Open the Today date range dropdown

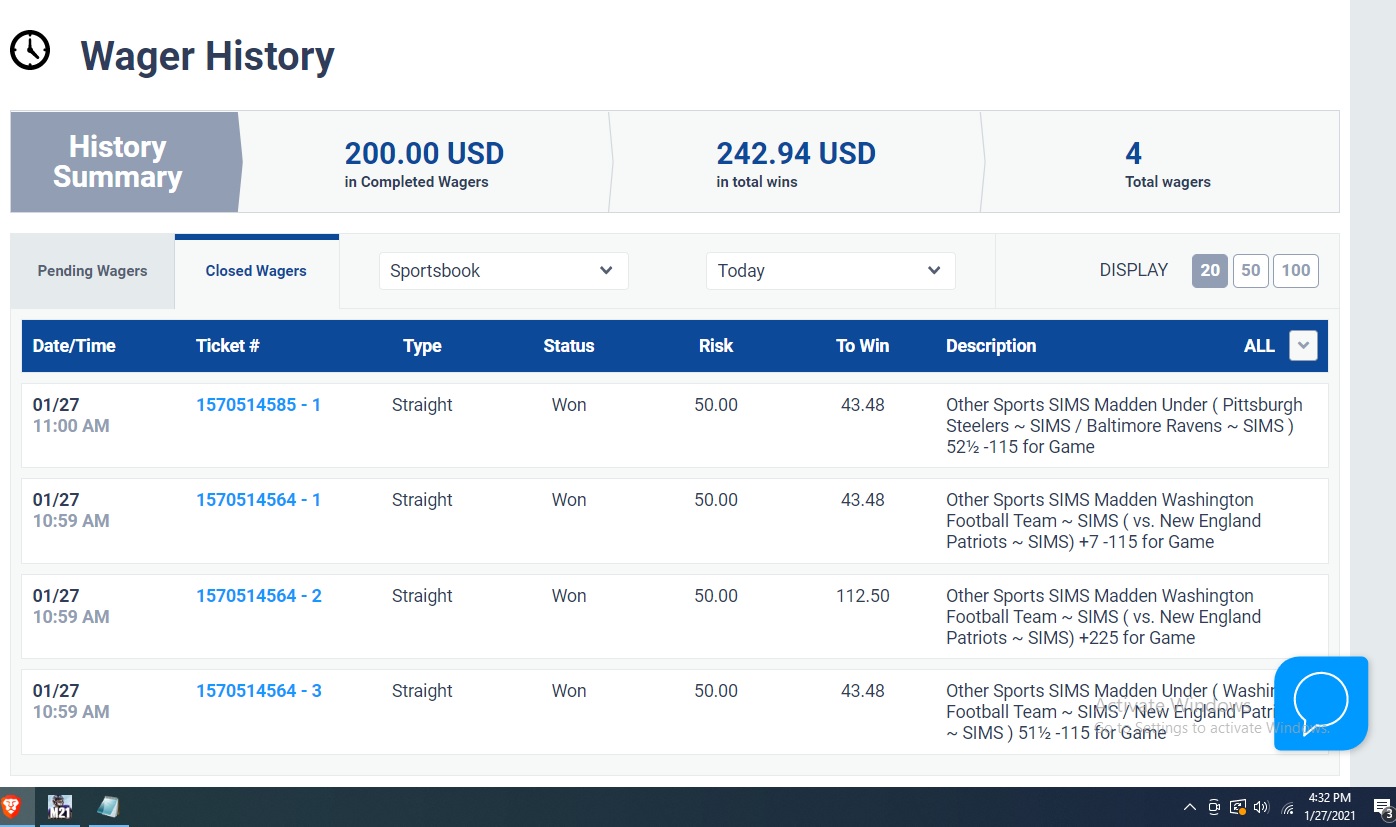click(830, 271)
